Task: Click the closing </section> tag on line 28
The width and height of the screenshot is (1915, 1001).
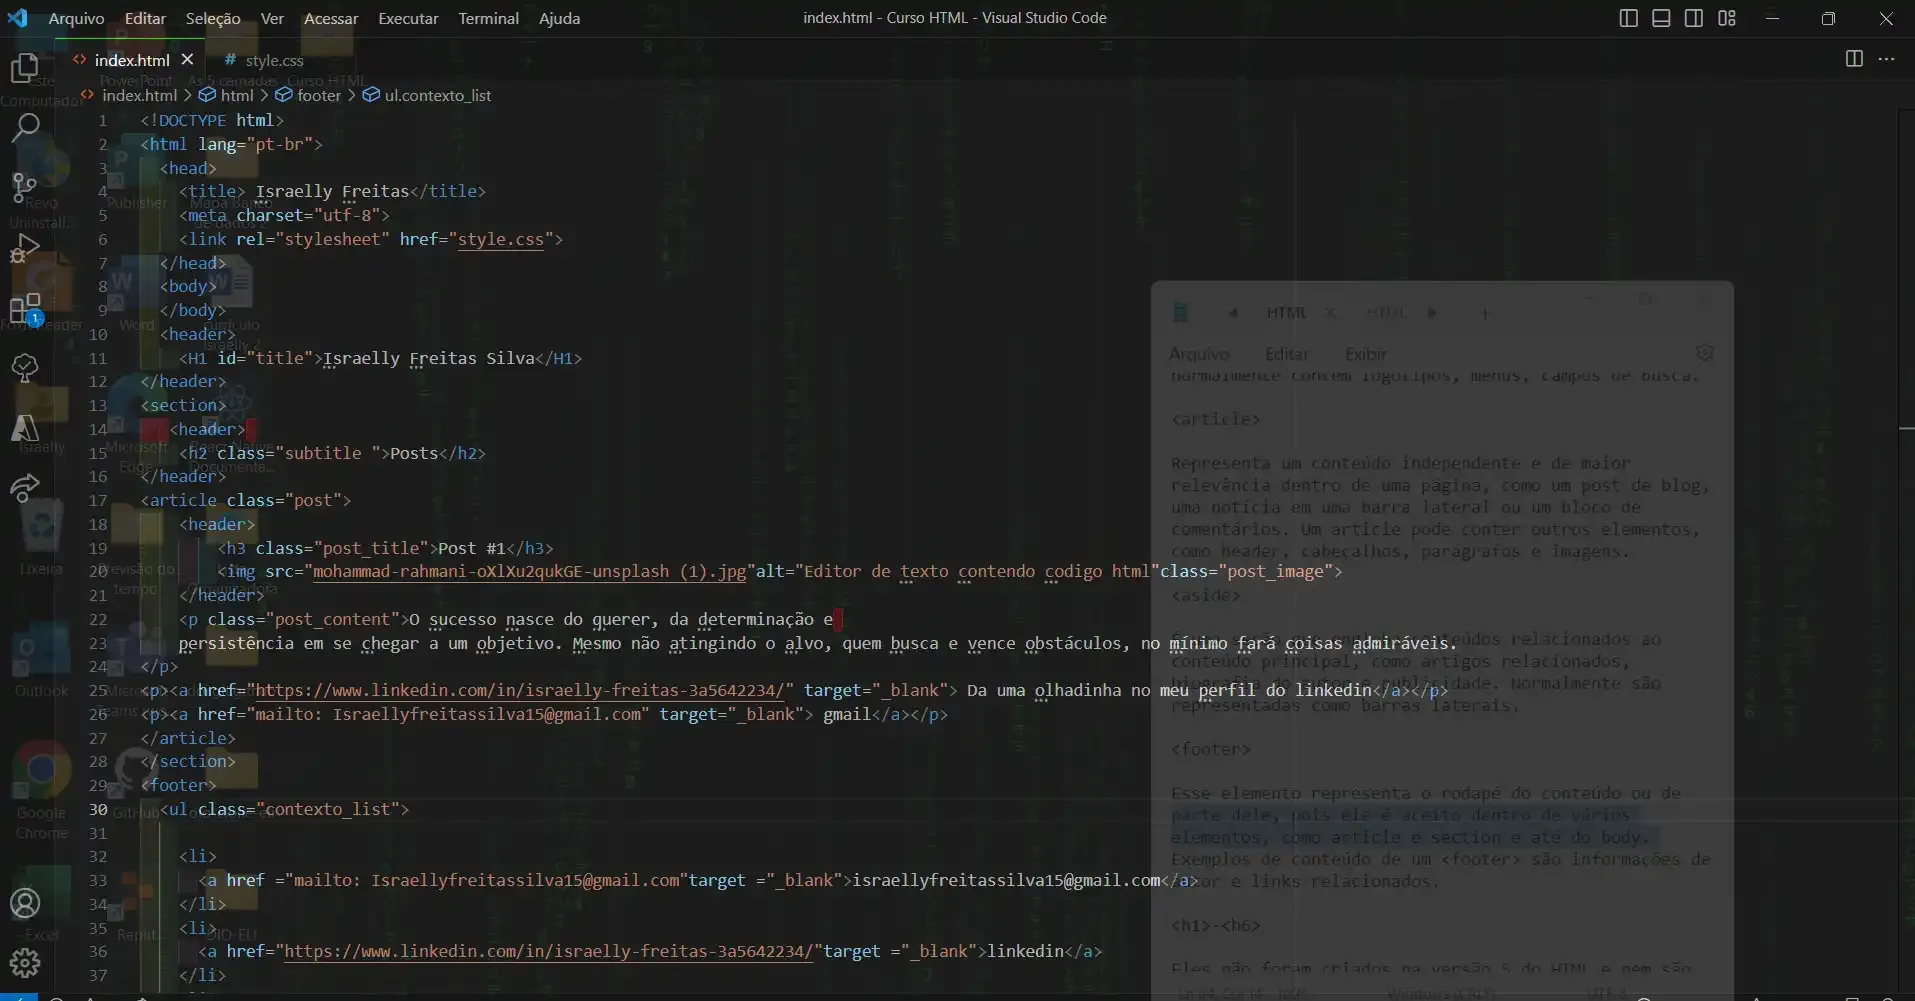Action: point(188,761)
